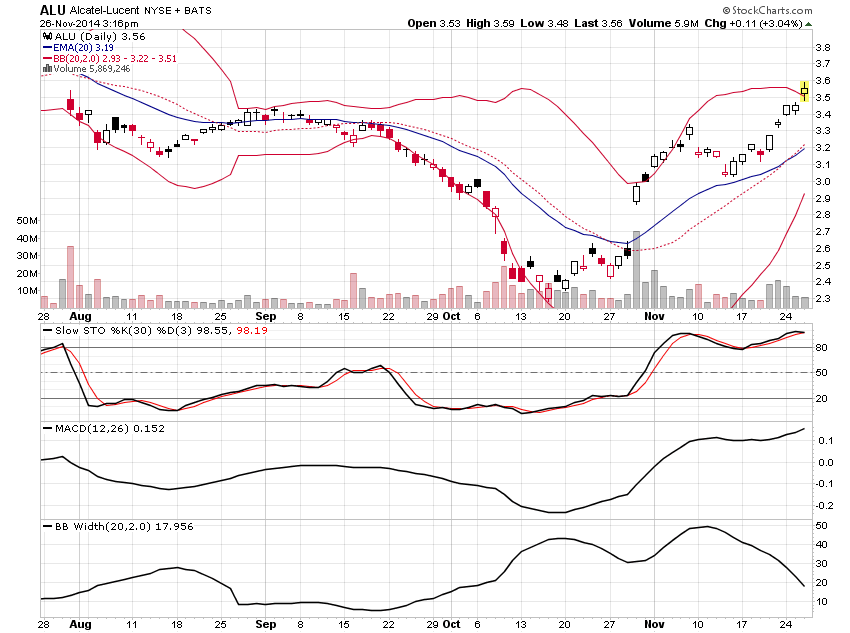
Task: Click the NYSE + BATS exchange label
Action: point(178,10)
